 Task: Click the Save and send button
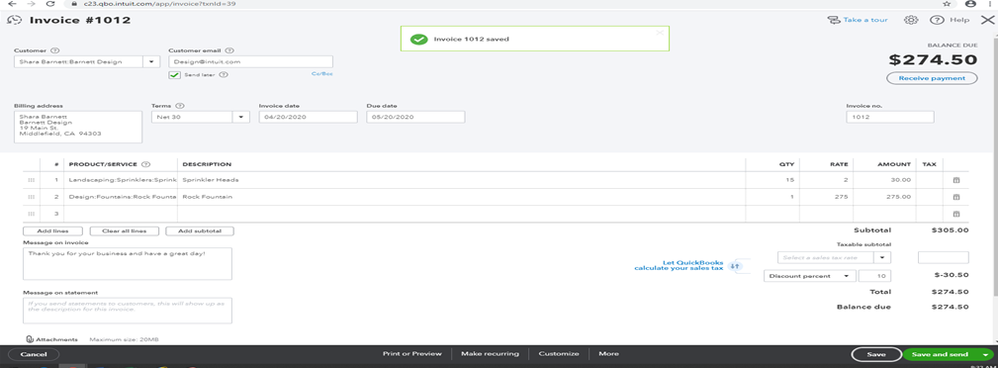941,355
